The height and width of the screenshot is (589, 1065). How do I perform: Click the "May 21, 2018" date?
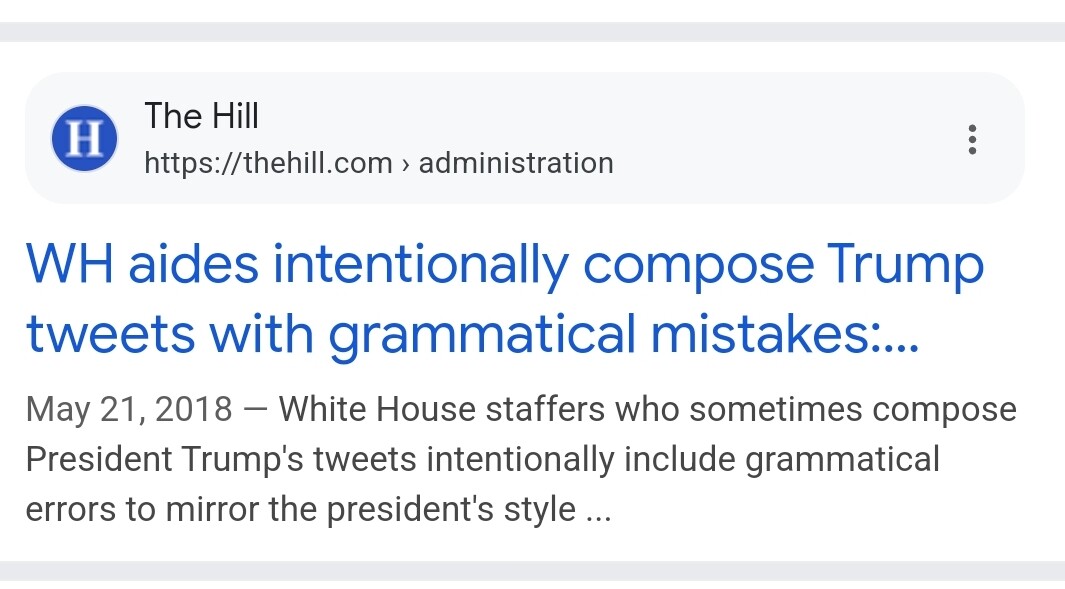point(129,409)
